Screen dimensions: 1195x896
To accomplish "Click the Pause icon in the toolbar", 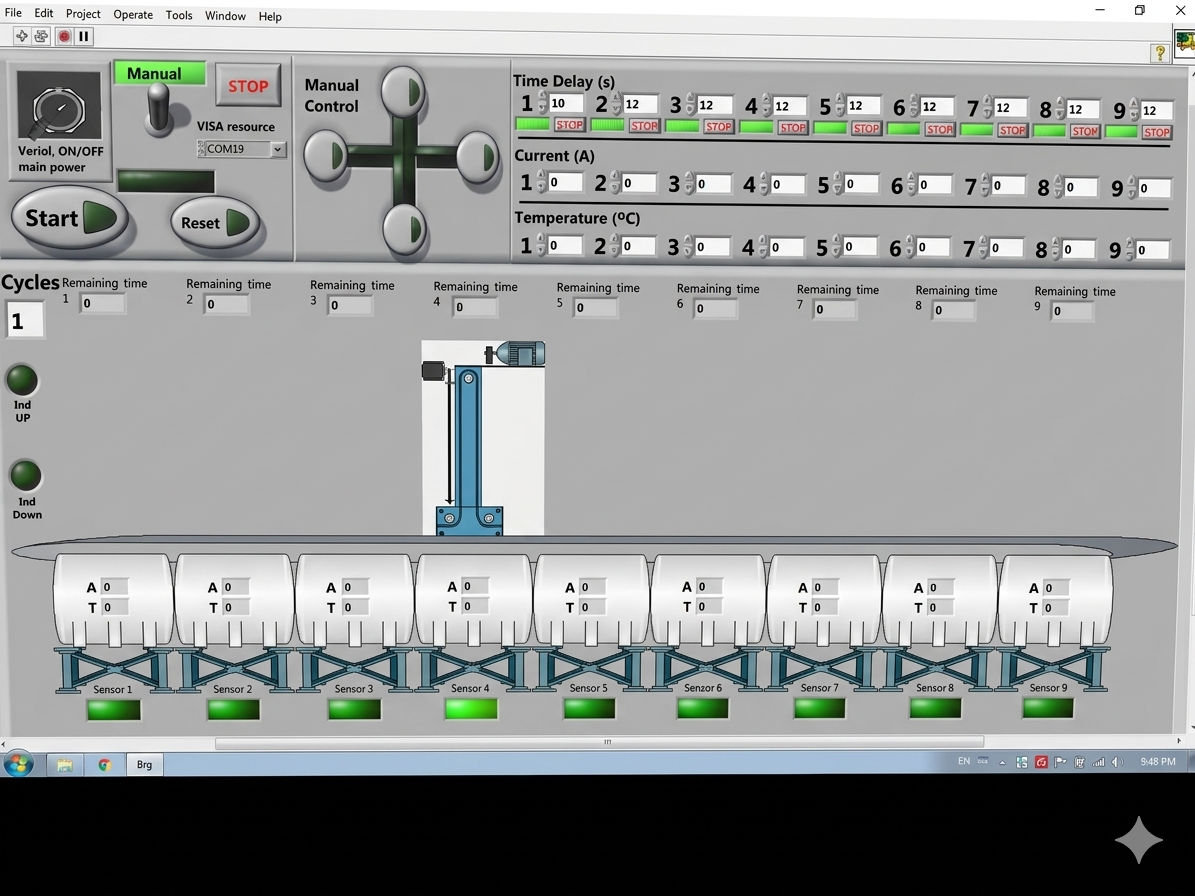I will (84, 36).
